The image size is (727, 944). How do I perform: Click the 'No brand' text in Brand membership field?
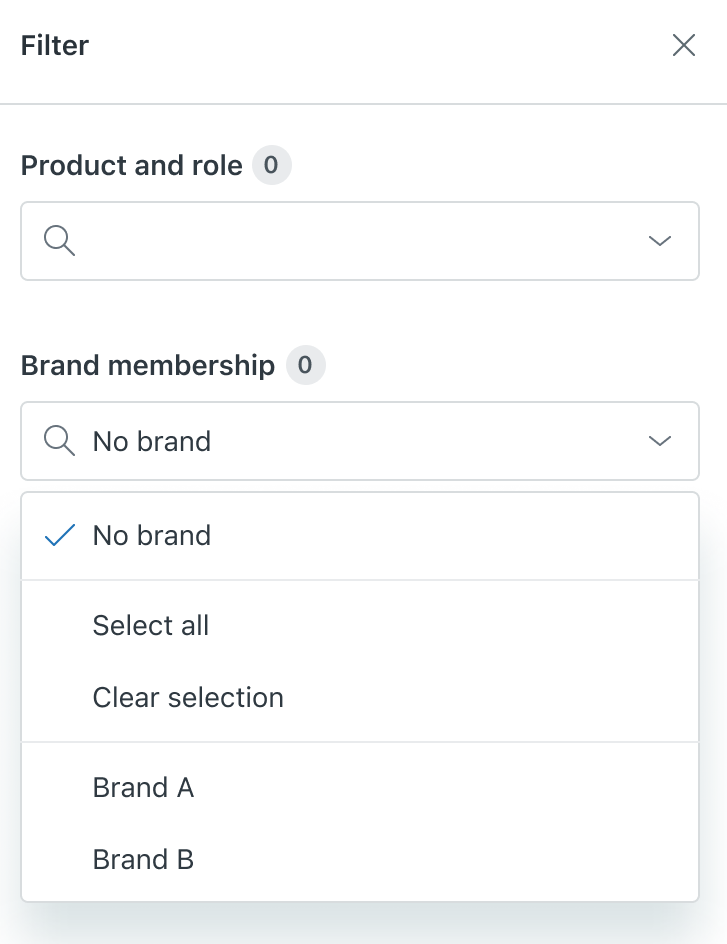152,441
